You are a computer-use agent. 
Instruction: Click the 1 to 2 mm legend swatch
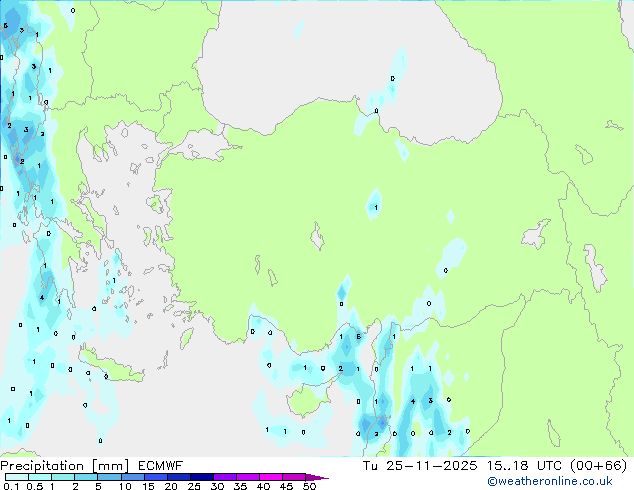point(63,477)
